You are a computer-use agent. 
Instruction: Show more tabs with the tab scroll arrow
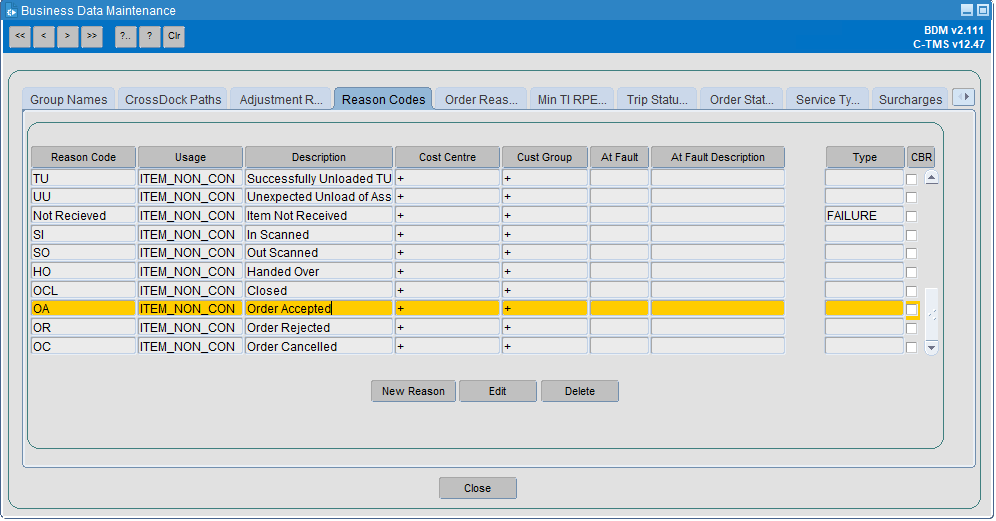point(964,97)
